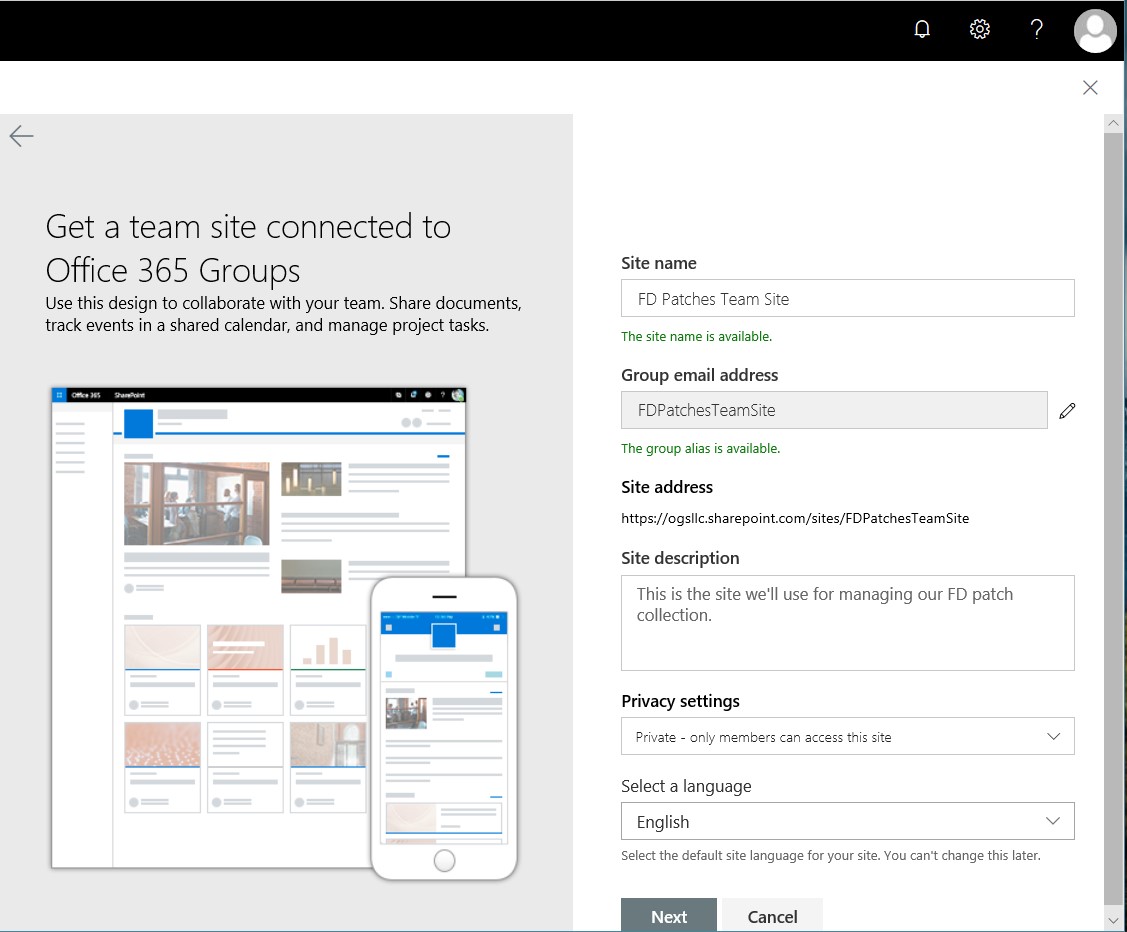The image size is (1127, 932).
Task: Click Next to create the team site
Action: (x=668, y=916)
